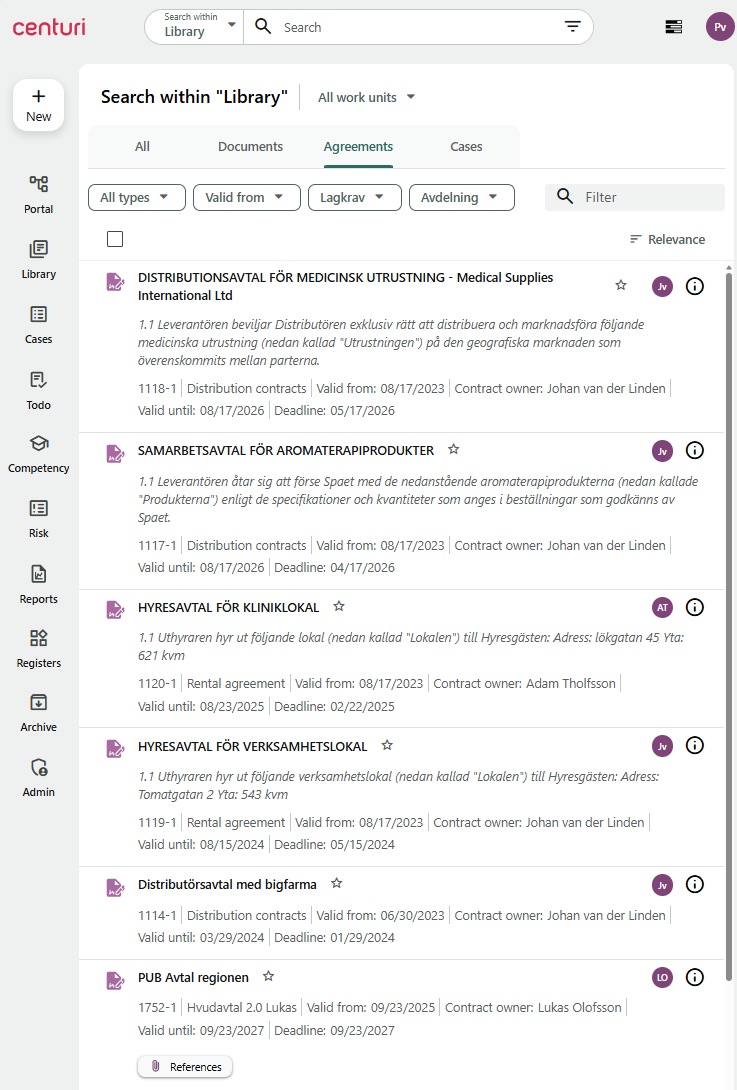Image resolution: width=737 pixels, height=1090 pixels.
Task: Go to Library in the sidebar
Action: (38, 259)
